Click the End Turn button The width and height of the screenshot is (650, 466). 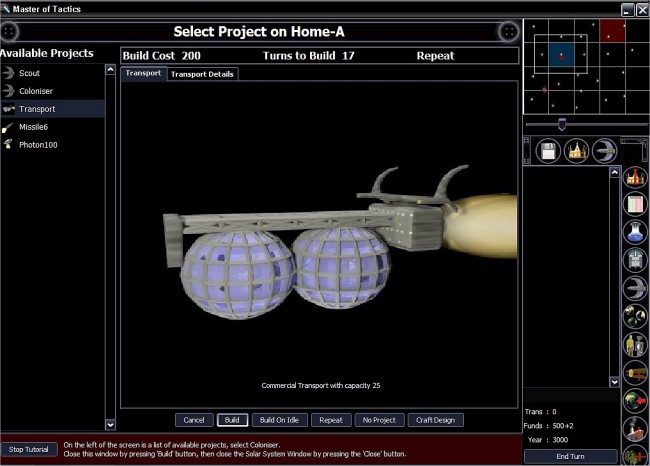coord(570,456)
